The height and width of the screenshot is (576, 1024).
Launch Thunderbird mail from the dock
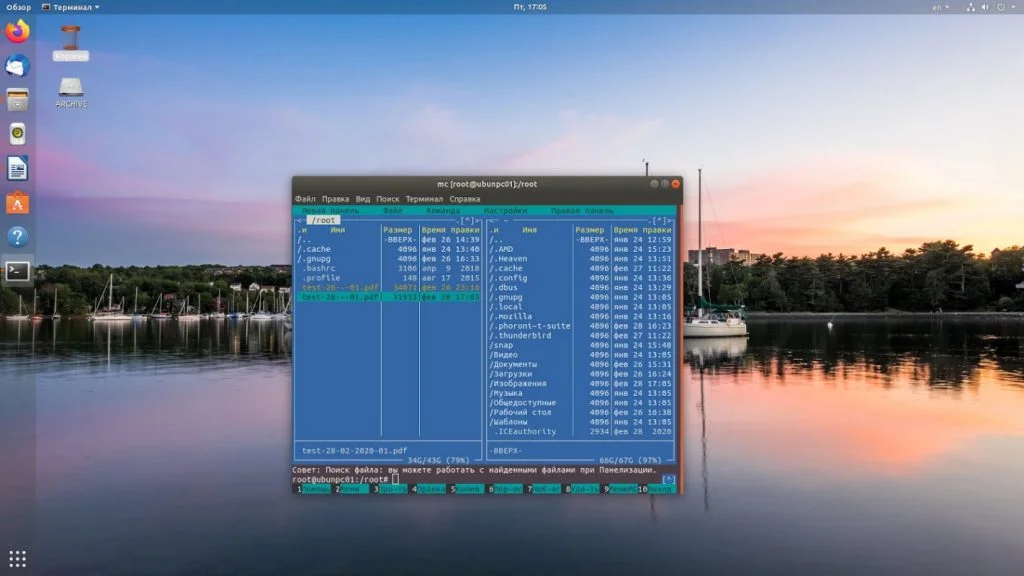tap(17, 66)
